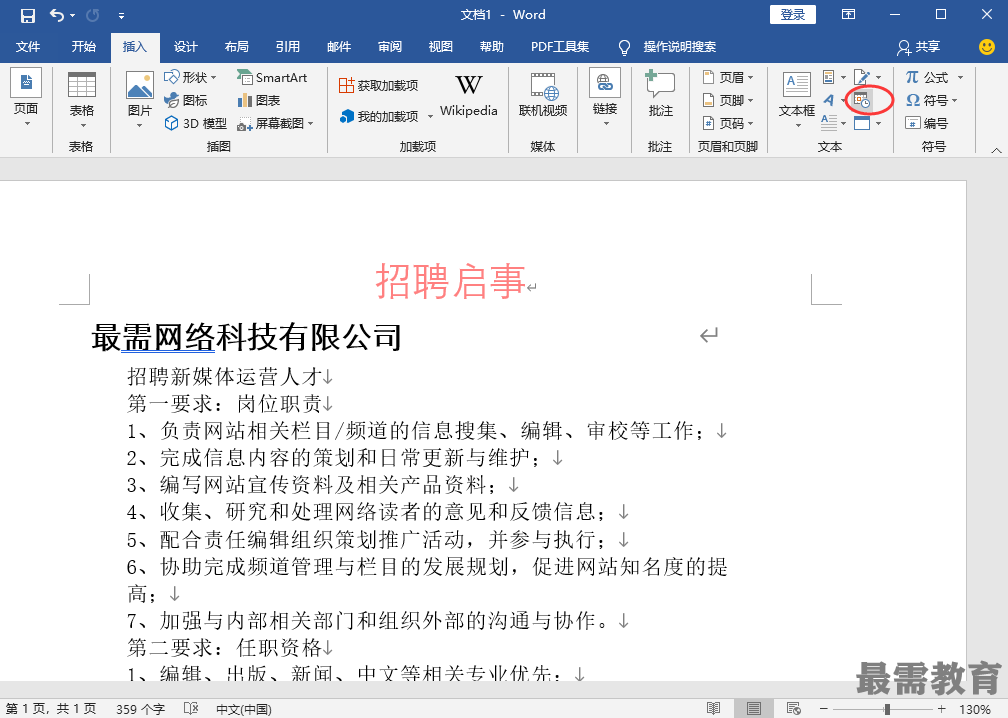1008x718 pixels.
Task: Open the ribbon display options icon
Action: (849, 15)
